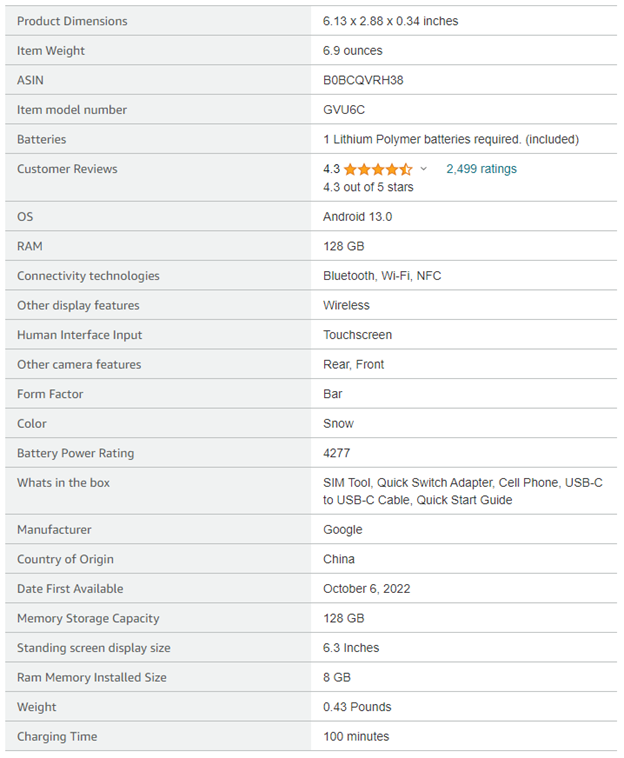This screenshot has height=758, width=624.
Task: Open the 2,499 ratings link
Action: [481, 169]
